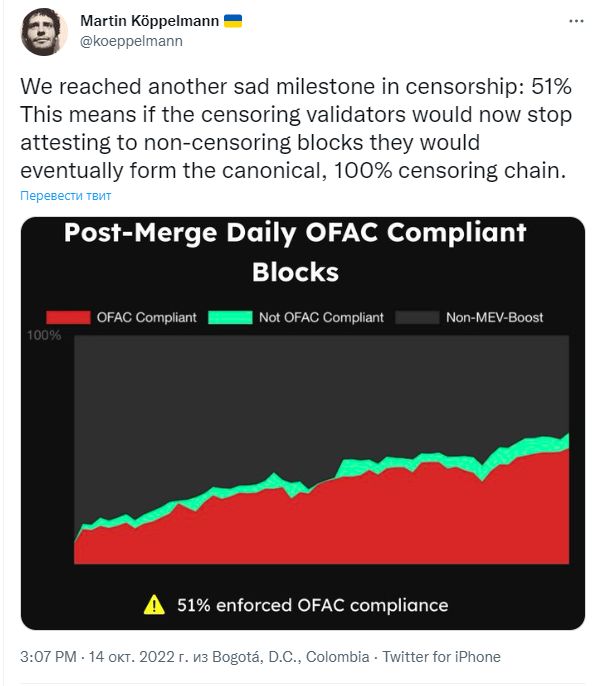
Task: Click the gray Non-MEV-Boost legend swatch
Action: click(x=417, y=318)
